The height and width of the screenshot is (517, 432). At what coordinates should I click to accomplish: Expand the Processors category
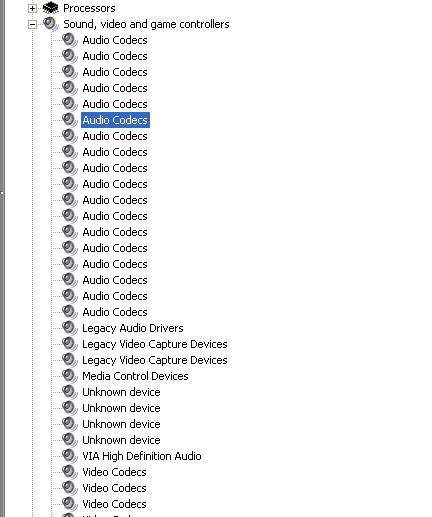(x=32, y=8)
